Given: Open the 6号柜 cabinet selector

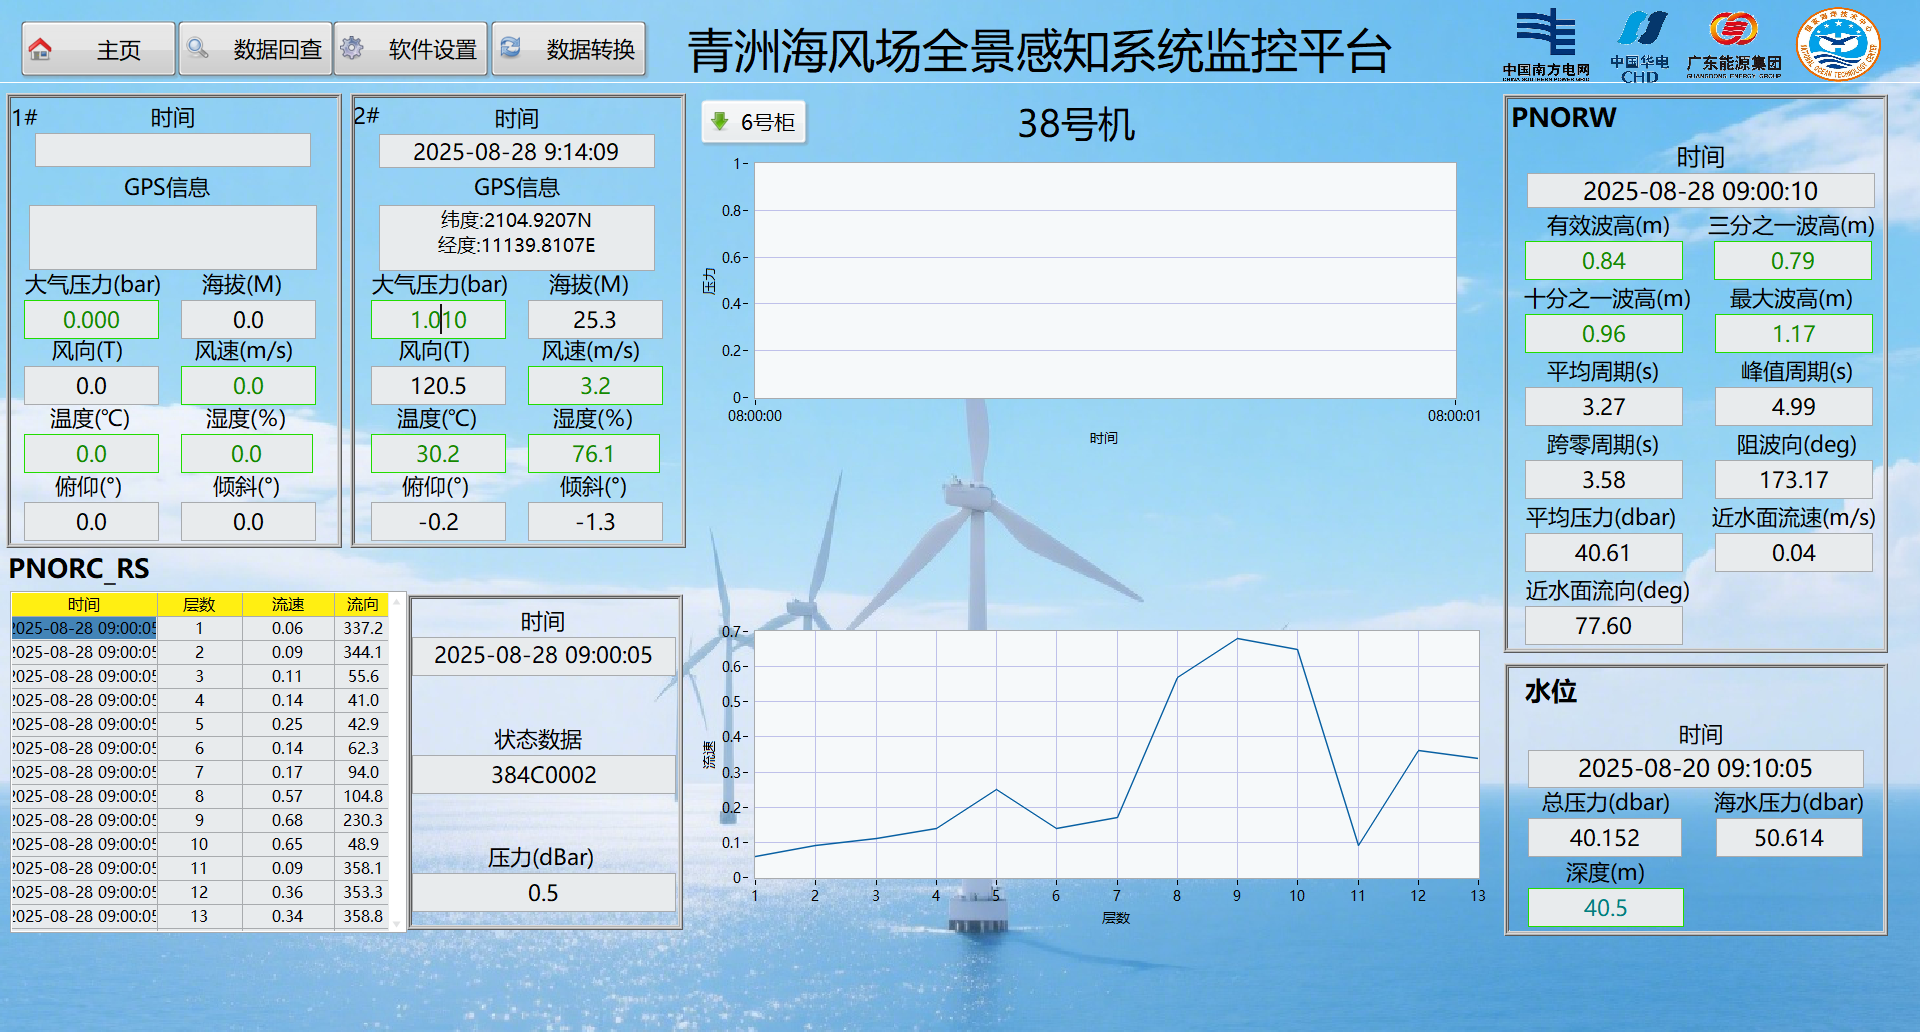Looking at the screenshot, I should point(754,122).
